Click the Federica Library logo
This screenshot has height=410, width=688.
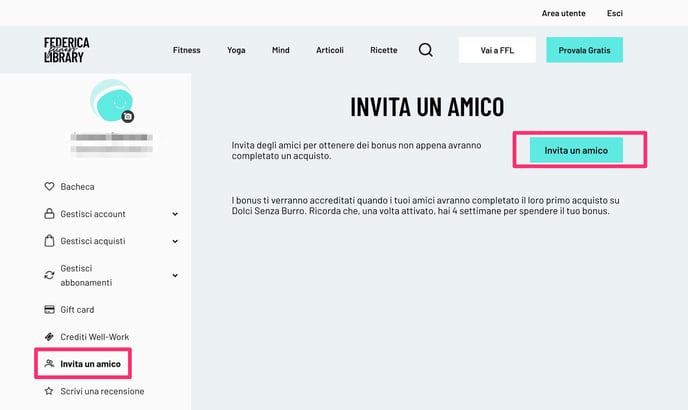coord(67,50)
